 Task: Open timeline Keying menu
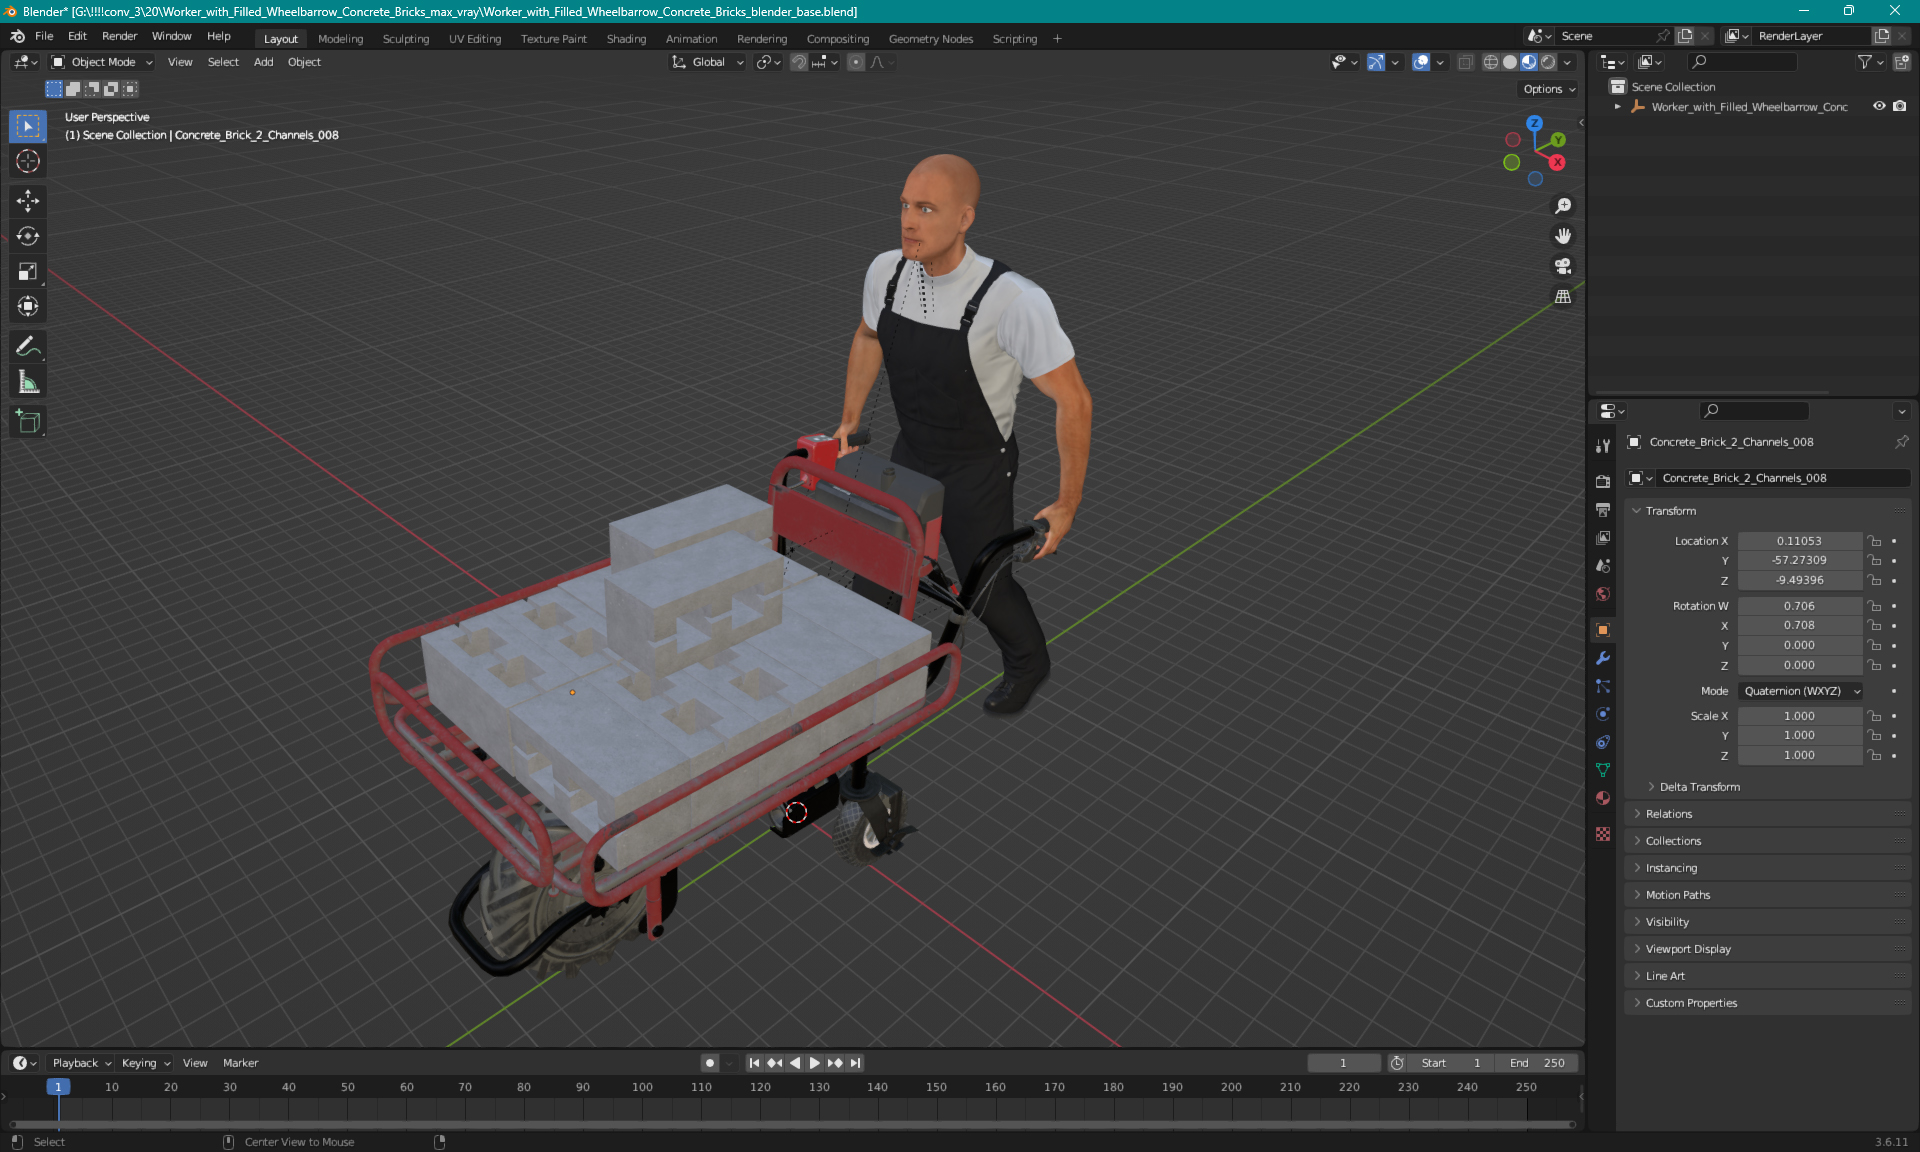[x=145, y=1063]
